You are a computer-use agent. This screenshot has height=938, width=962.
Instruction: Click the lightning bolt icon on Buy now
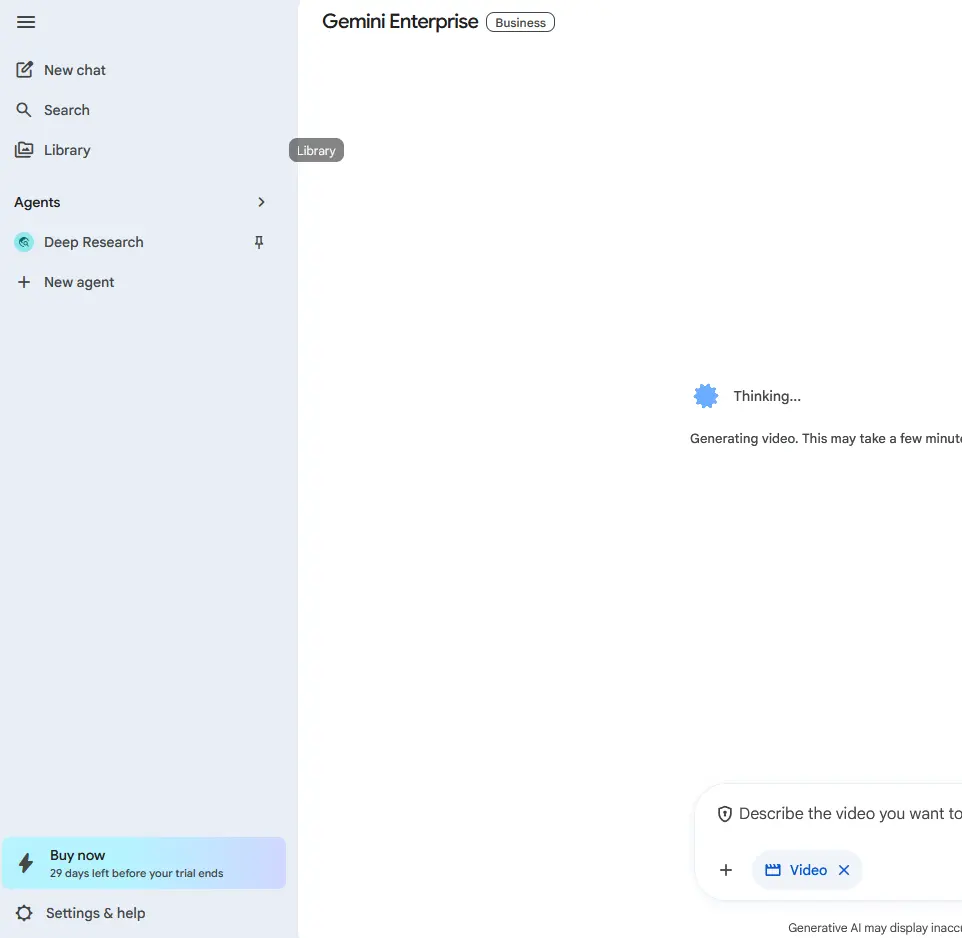point(26,863)
